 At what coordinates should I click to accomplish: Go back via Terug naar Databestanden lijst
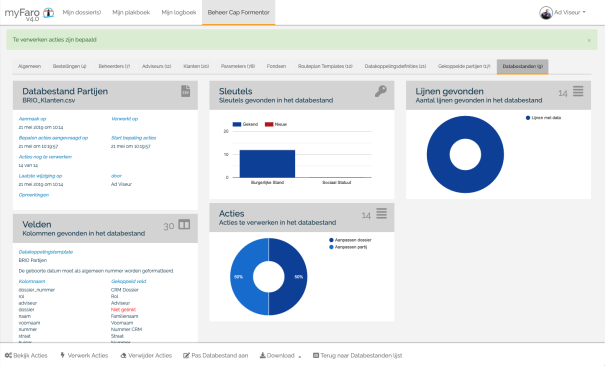(x=357, y=356)
